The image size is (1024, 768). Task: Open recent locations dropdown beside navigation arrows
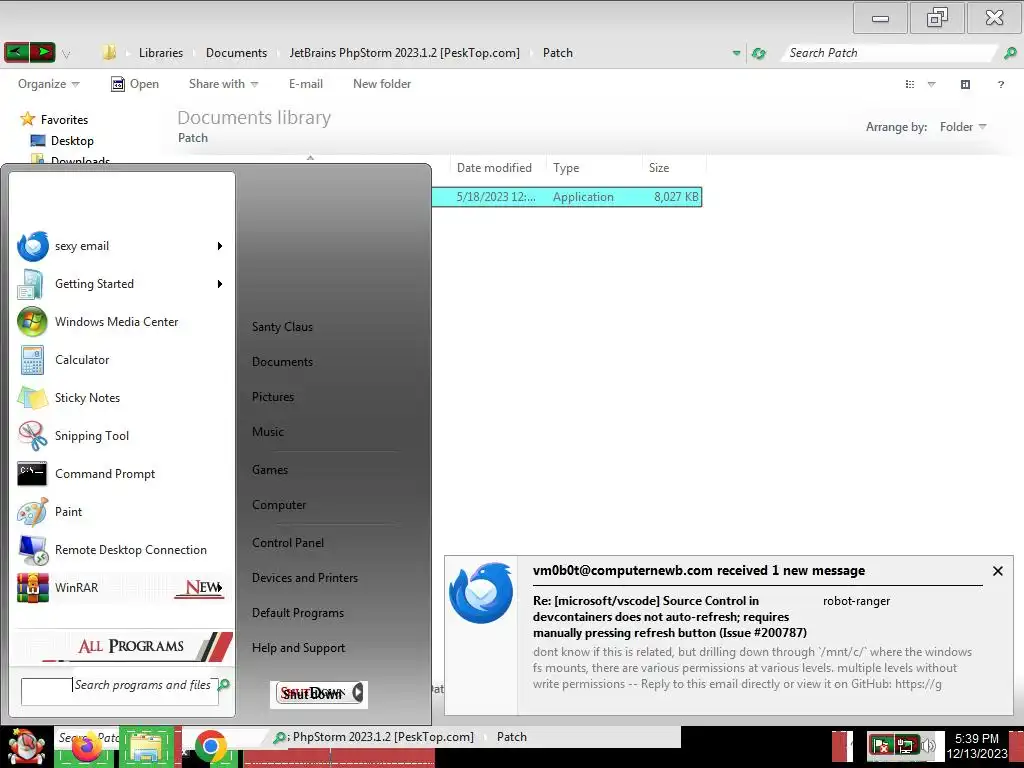pos(66,54)
